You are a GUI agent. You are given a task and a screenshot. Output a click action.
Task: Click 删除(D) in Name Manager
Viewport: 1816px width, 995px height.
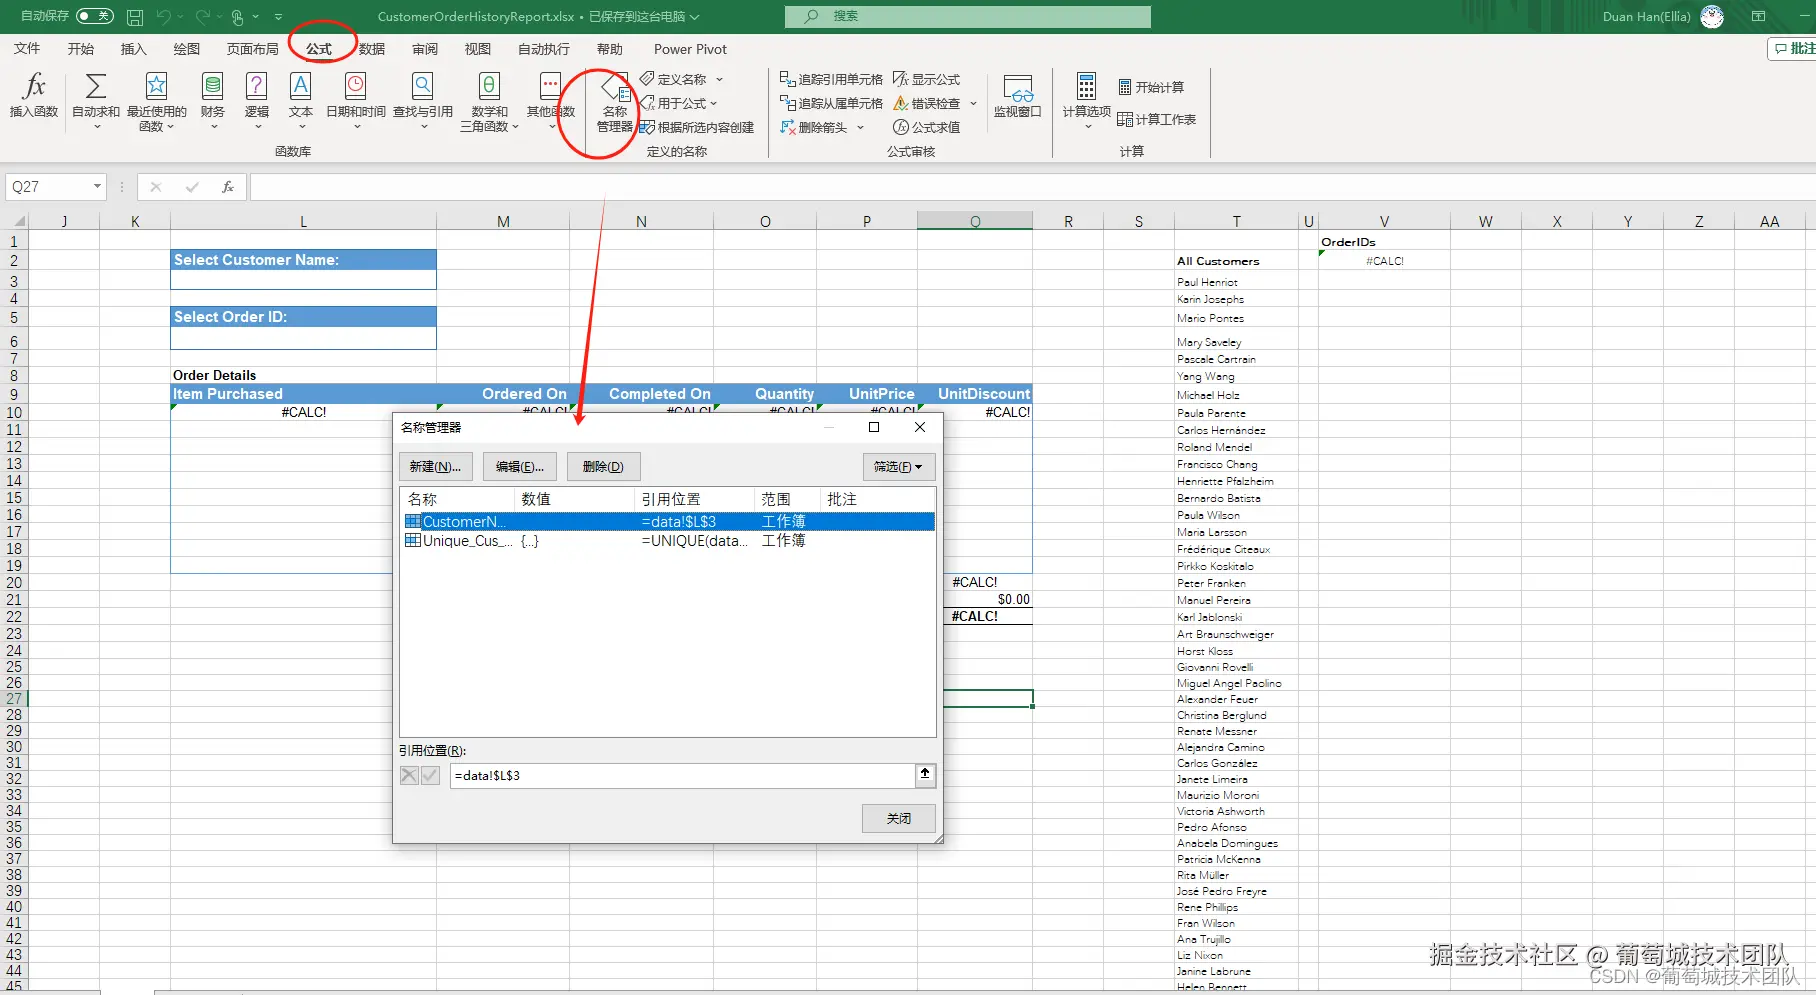(603, 467)
